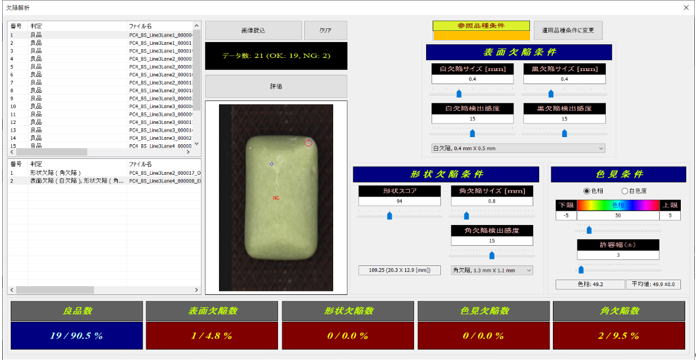Click the red defect circle on tablet image
Screen dimensions: 696x360
coord(309,142)
